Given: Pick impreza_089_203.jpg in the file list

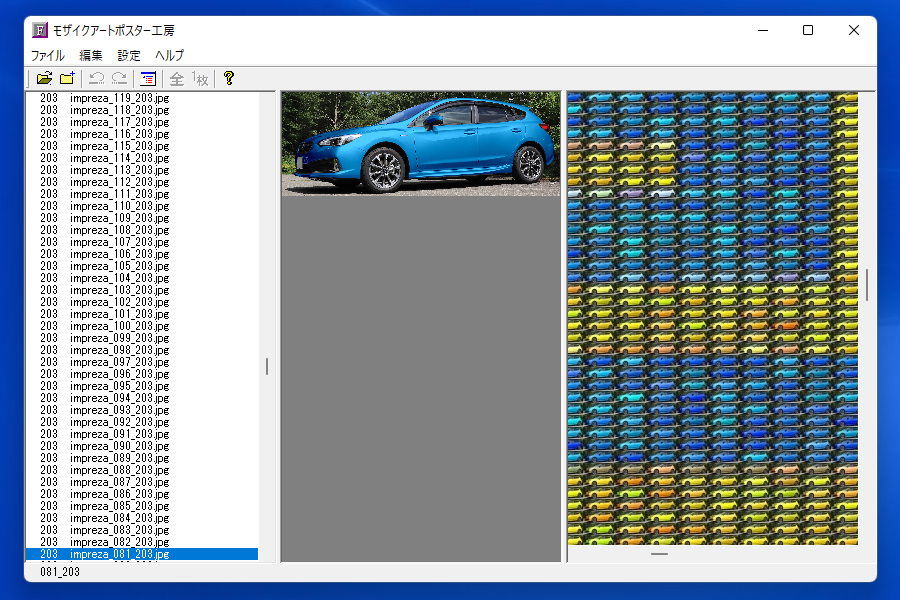Looking at the screenshot, I should tap(142, 458).
